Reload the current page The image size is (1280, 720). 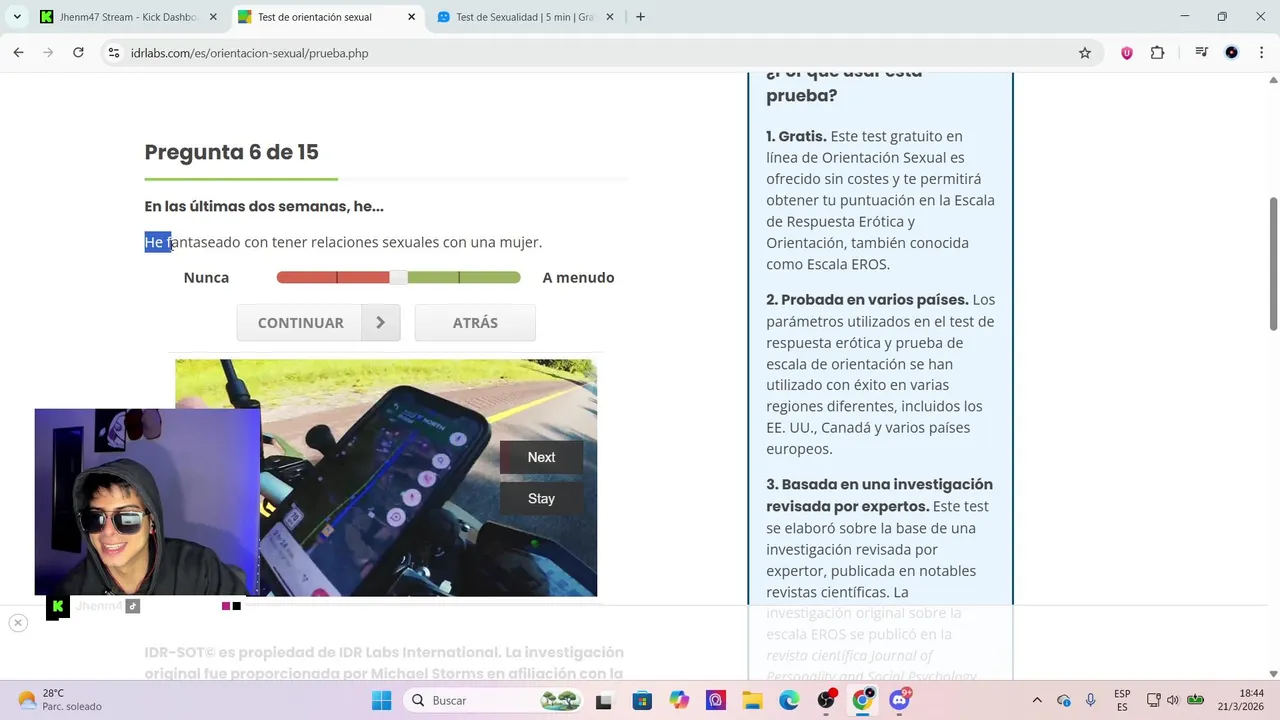coord(78,53)
